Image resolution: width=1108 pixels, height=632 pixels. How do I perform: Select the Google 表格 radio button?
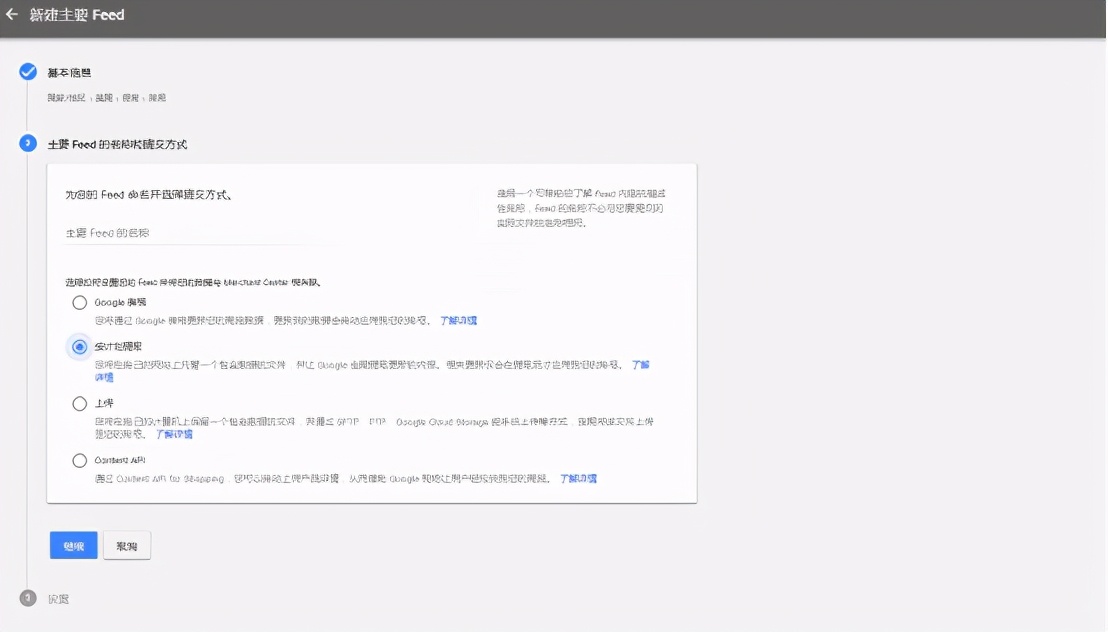(79, 300)
